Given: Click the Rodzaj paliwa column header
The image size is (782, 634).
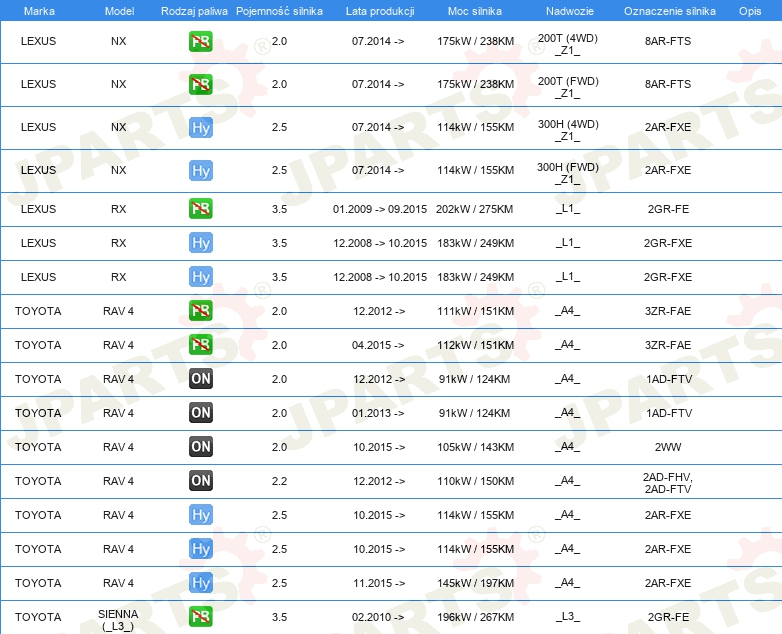Looking at the screenshot, I should [194, 10].
